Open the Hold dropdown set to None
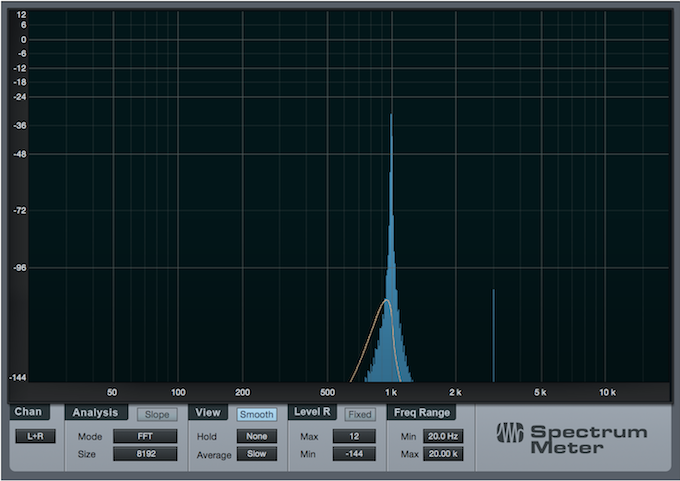Viewport: 680px width, 481px height. 257,436
